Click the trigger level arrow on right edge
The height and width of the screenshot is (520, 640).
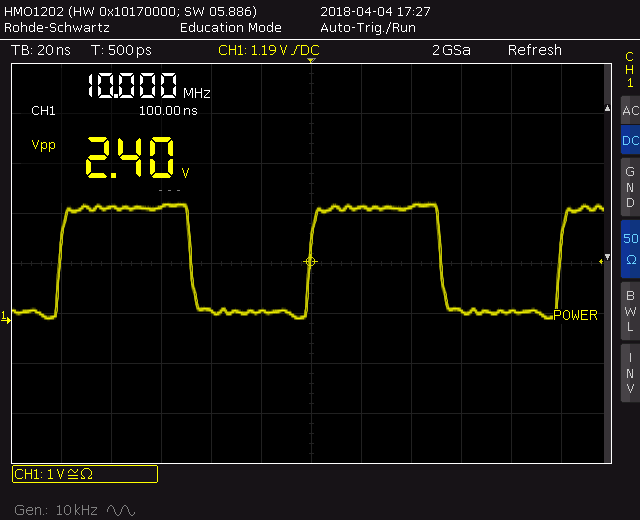[x=603, y=261]
